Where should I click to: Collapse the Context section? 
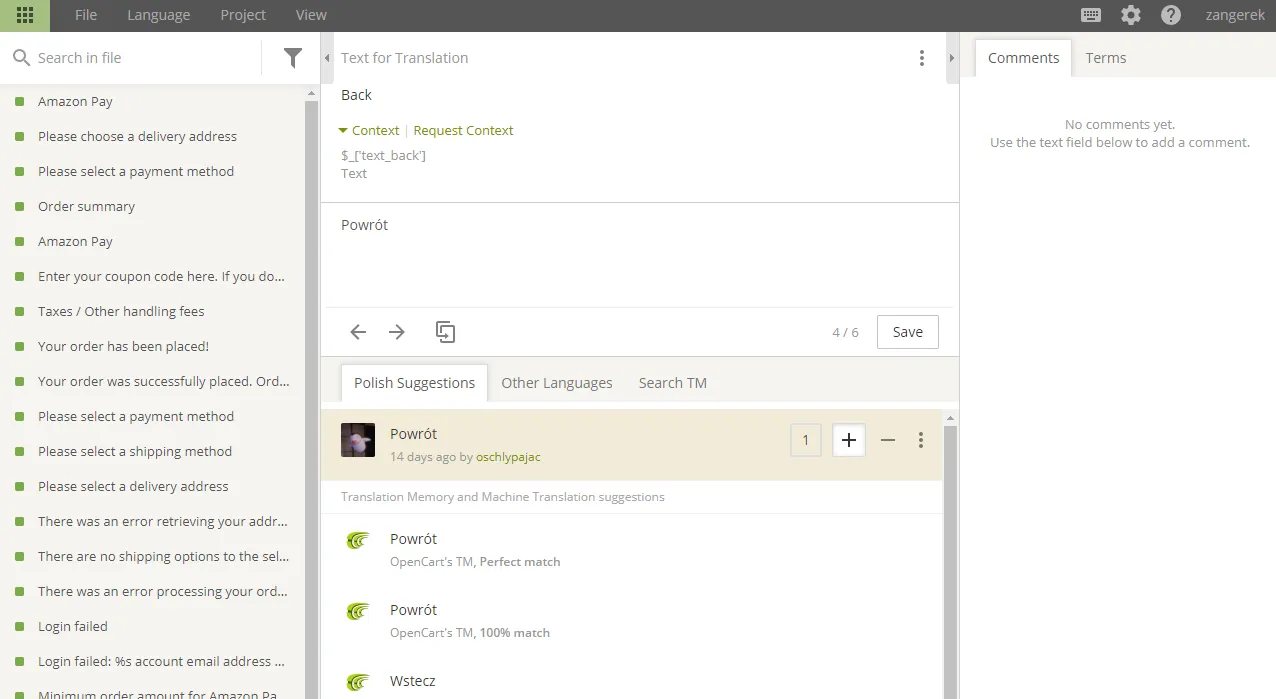point(369,131)
